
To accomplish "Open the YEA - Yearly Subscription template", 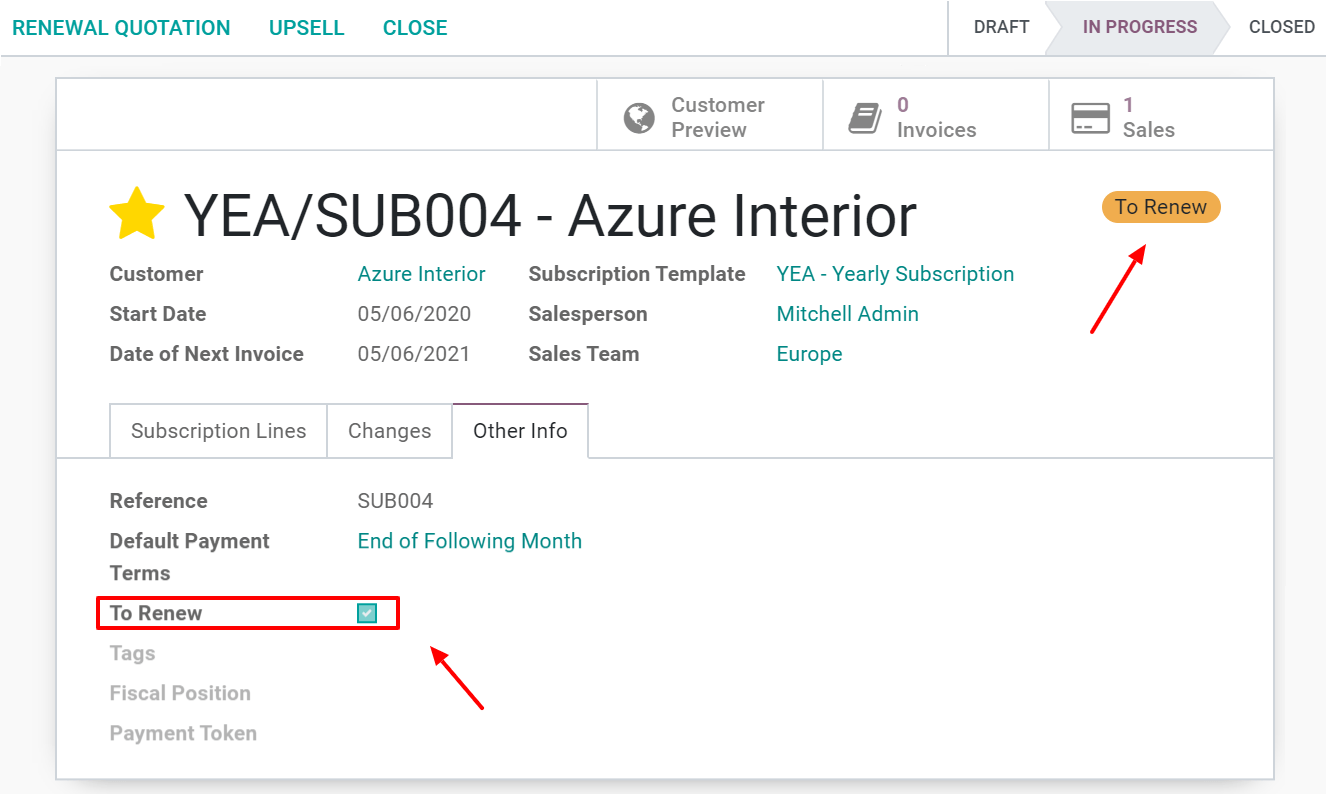I will [x=895, y=273].
